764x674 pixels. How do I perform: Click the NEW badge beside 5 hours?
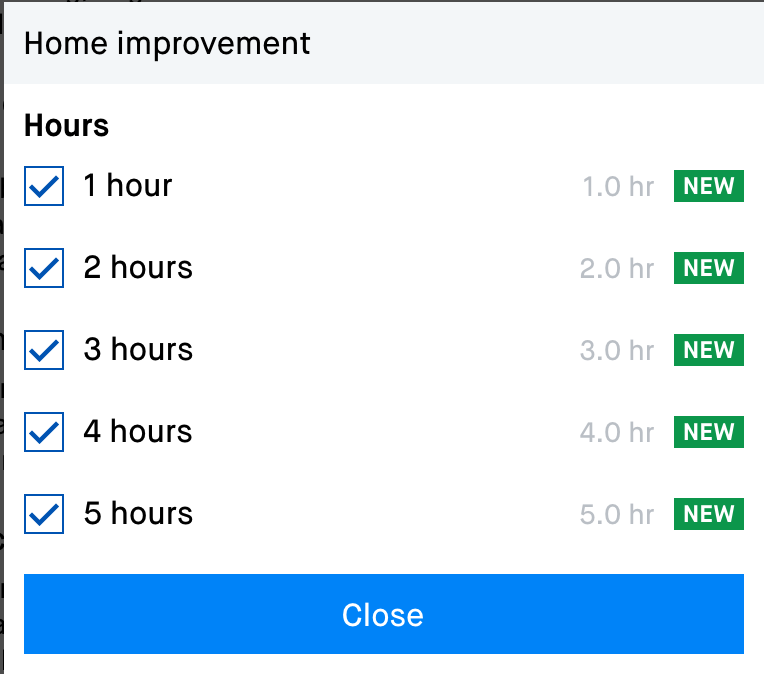click(709, 514)
